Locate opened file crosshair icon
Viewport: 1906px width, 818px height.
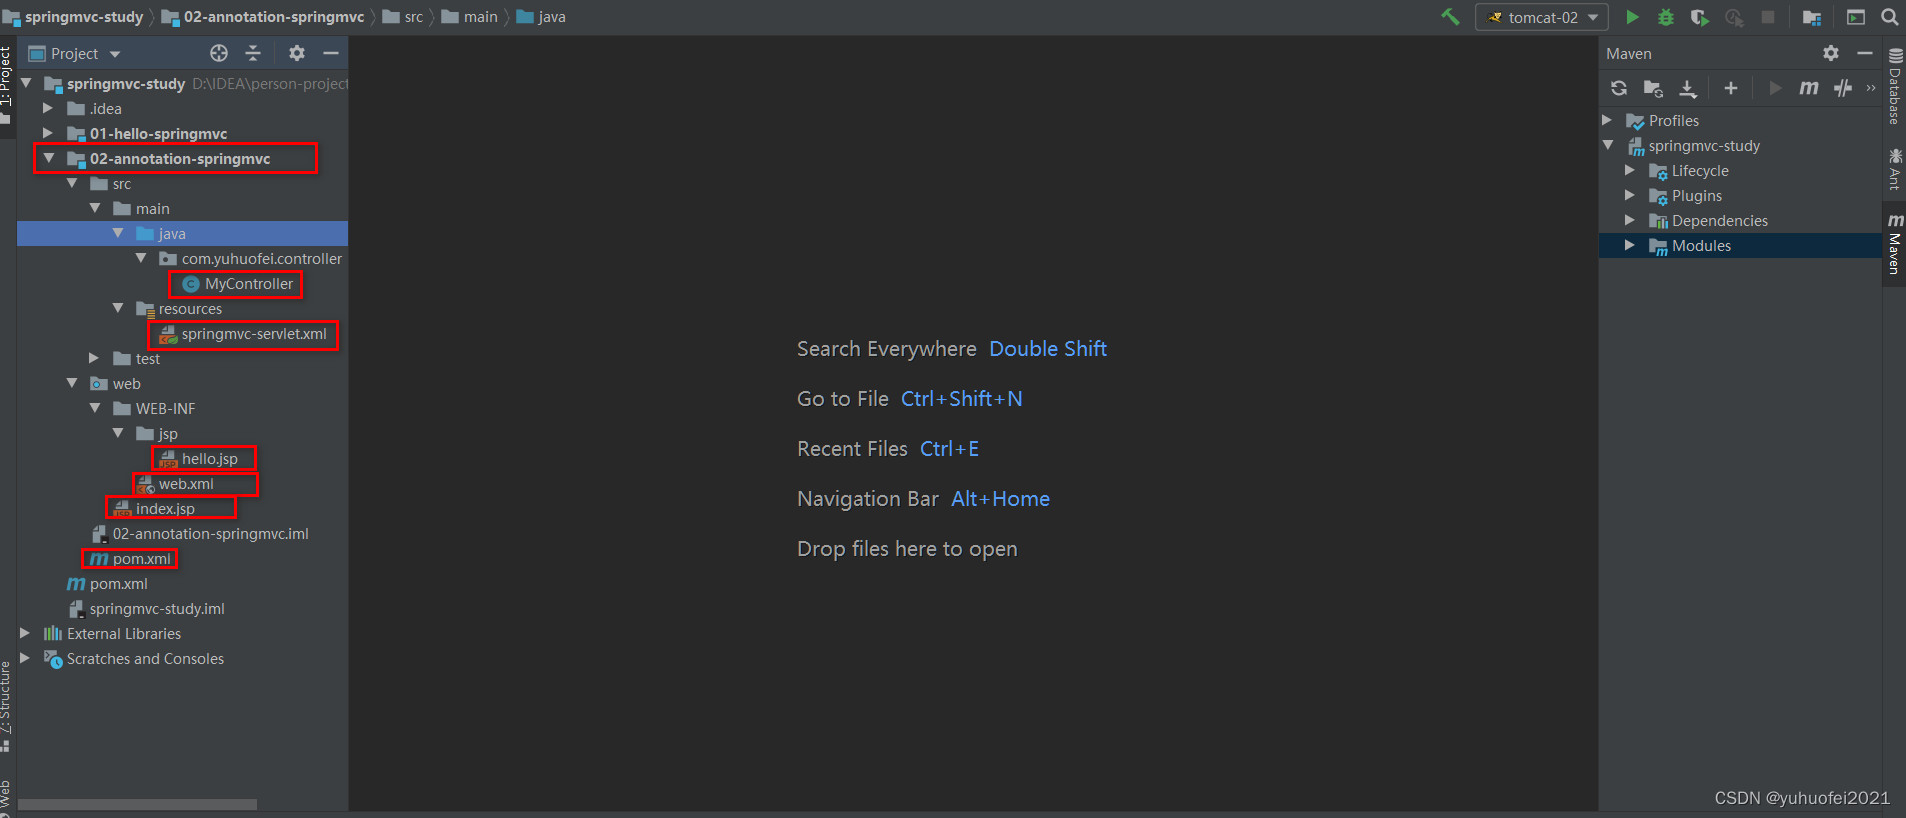[x=219, y=53]
